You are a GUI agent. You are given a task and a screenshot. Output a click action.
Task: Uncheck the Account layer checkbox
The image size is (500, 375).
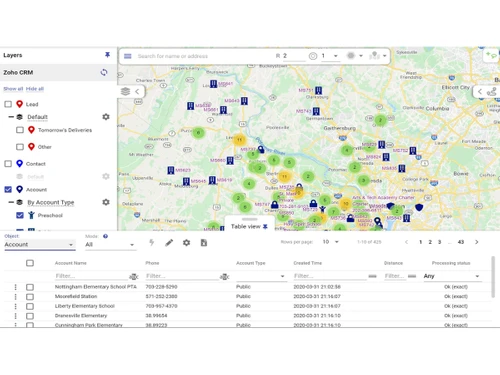[8, 189]
